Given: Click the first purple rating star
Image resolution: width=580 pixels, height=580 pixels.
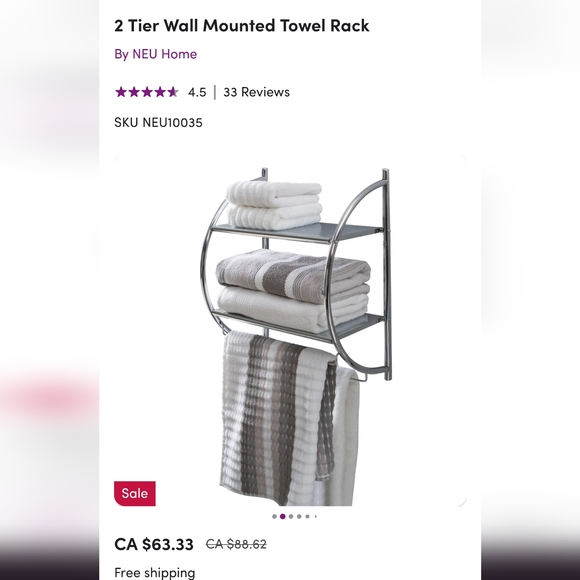Looking at the screenshot, I should pos(121,92).
